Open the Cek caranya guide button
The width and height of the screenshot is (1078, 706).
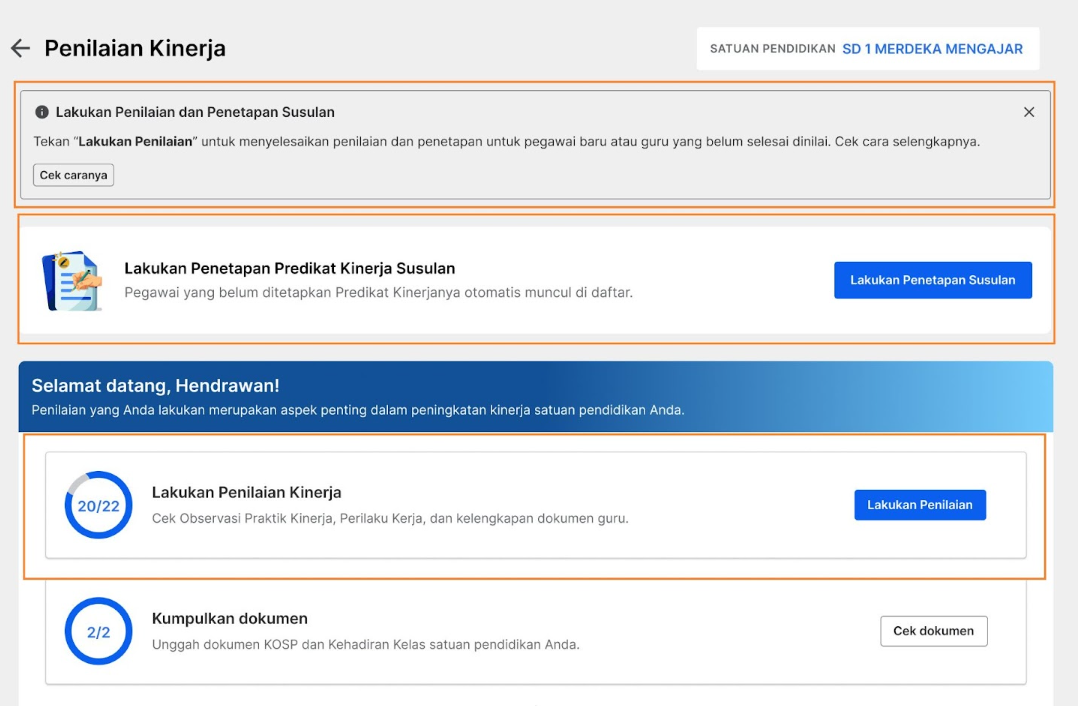coord(74,175)
